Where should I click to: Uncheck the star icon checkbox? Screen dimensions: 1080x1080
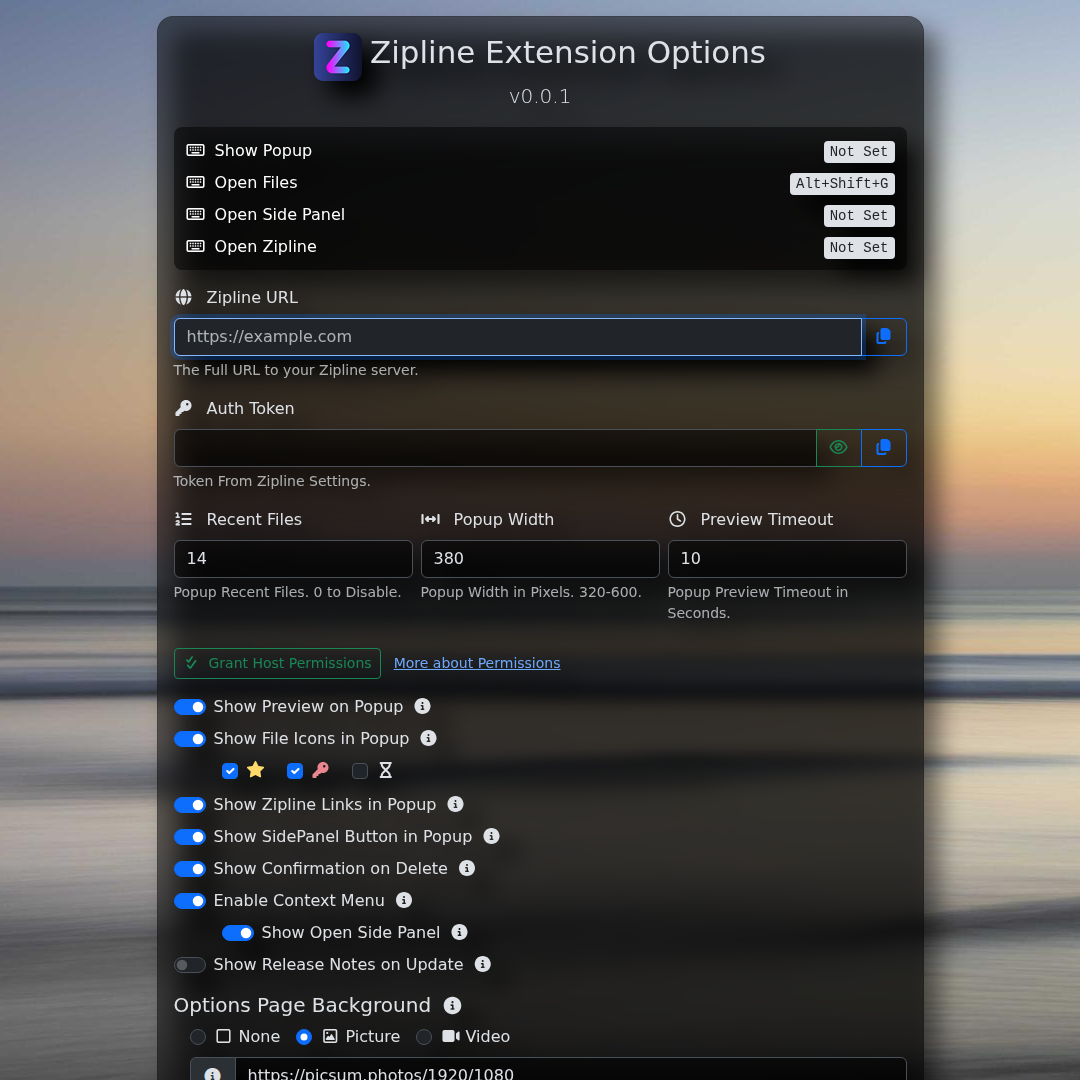pos(229,771)
